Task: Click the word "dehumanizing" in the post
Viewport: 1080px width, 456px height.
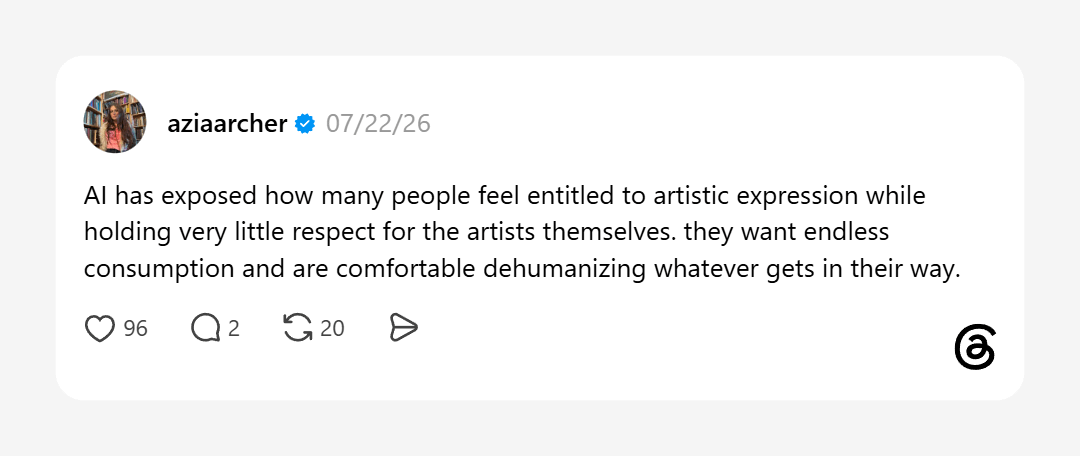Action: (x=564, y=271)
